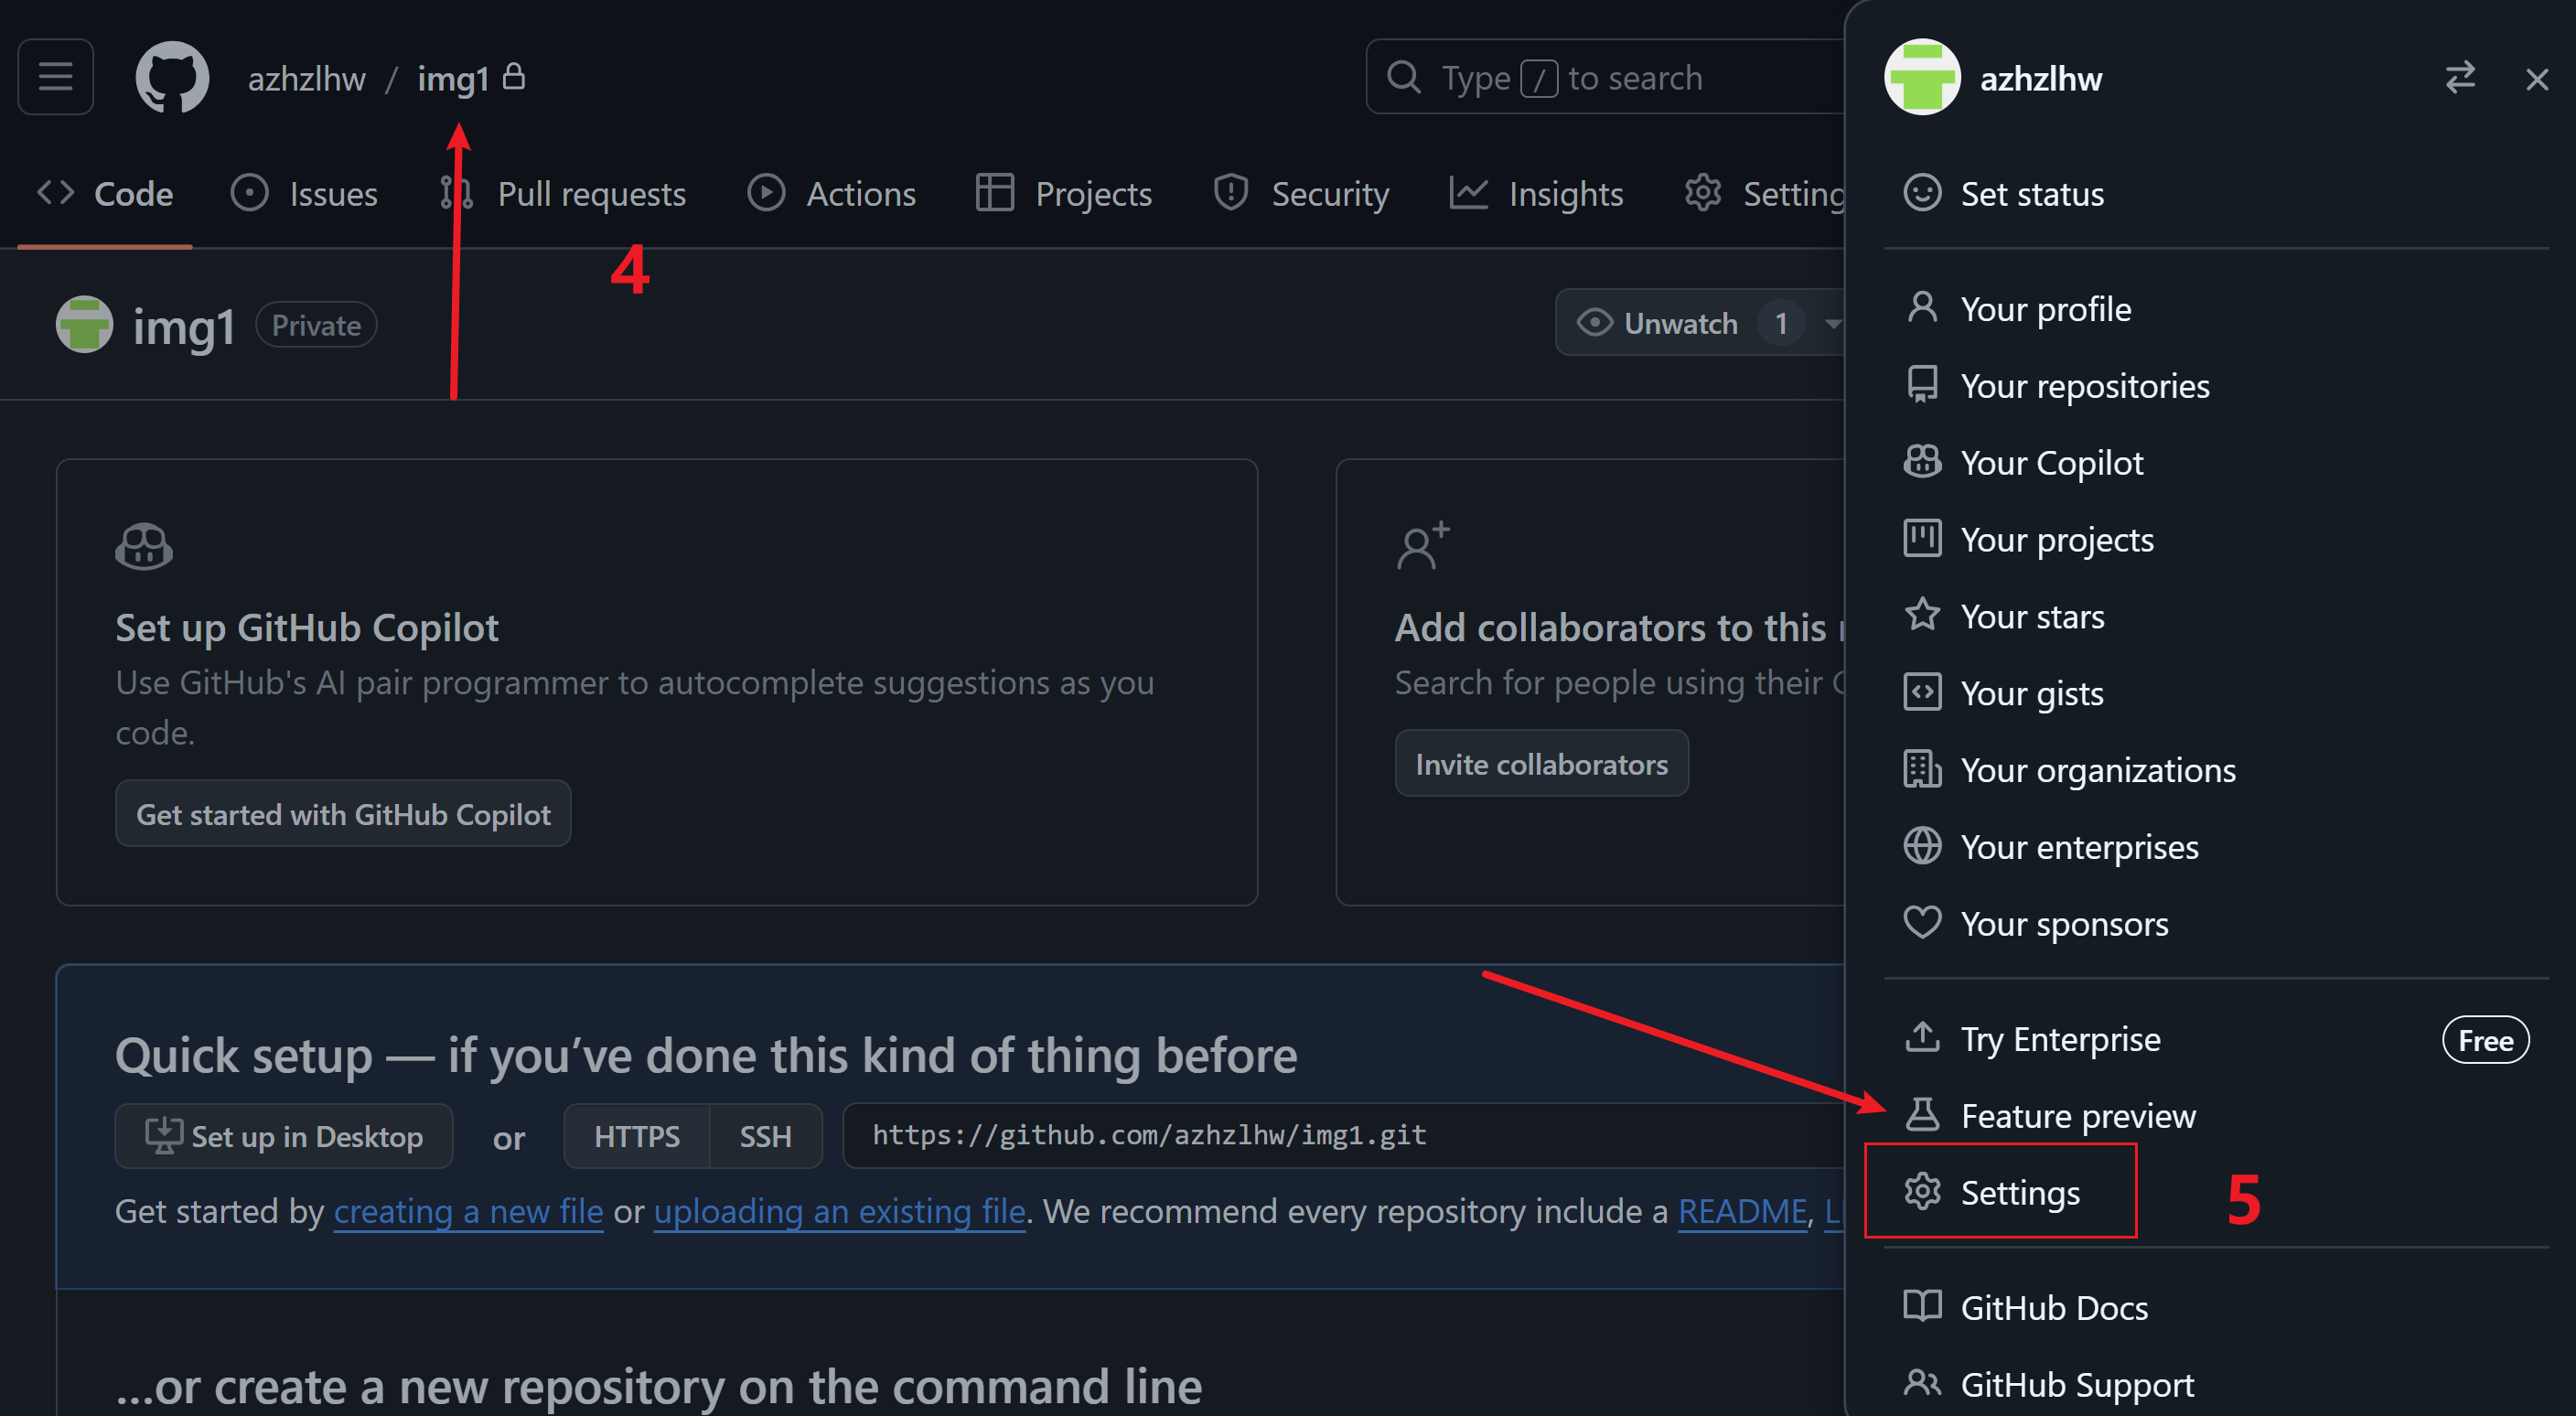The image size is (2576, 1416).
Task: Click the Free badge beside Try Enterprise
Action: pyautogui.click(x=2485, y=1040)
